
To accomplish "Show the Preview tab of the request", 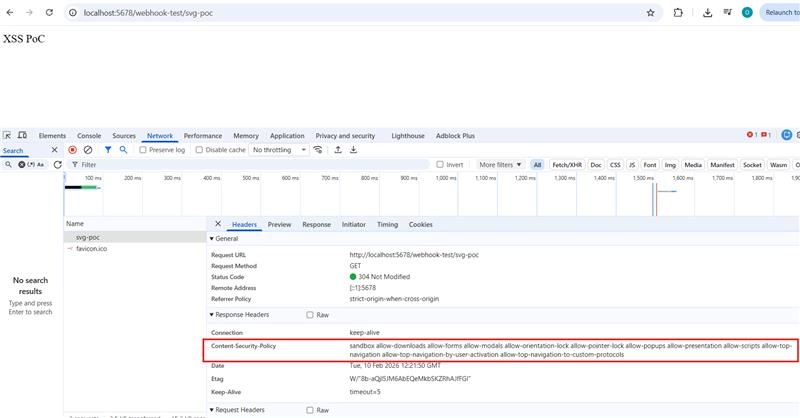I will click(x=280, y=225).
